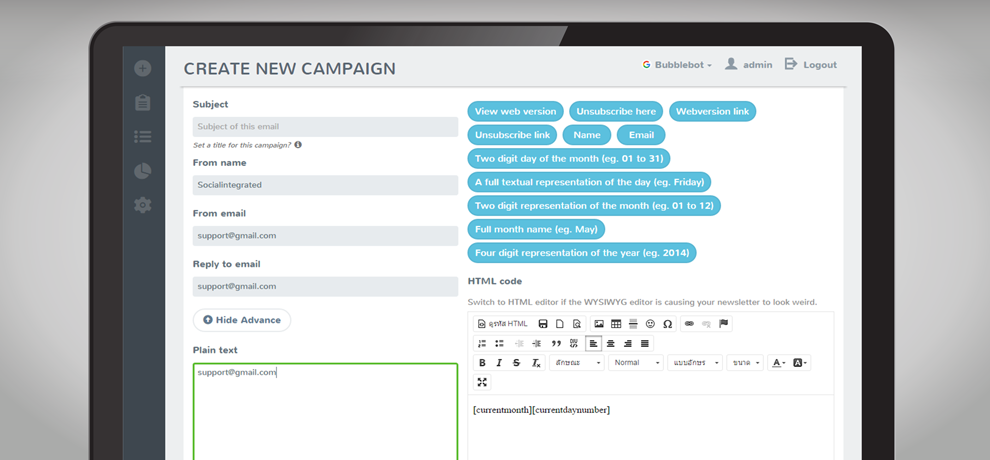
Task: Toggle strikethrough formatting in the editor
Action: click(x=516, y=363)
